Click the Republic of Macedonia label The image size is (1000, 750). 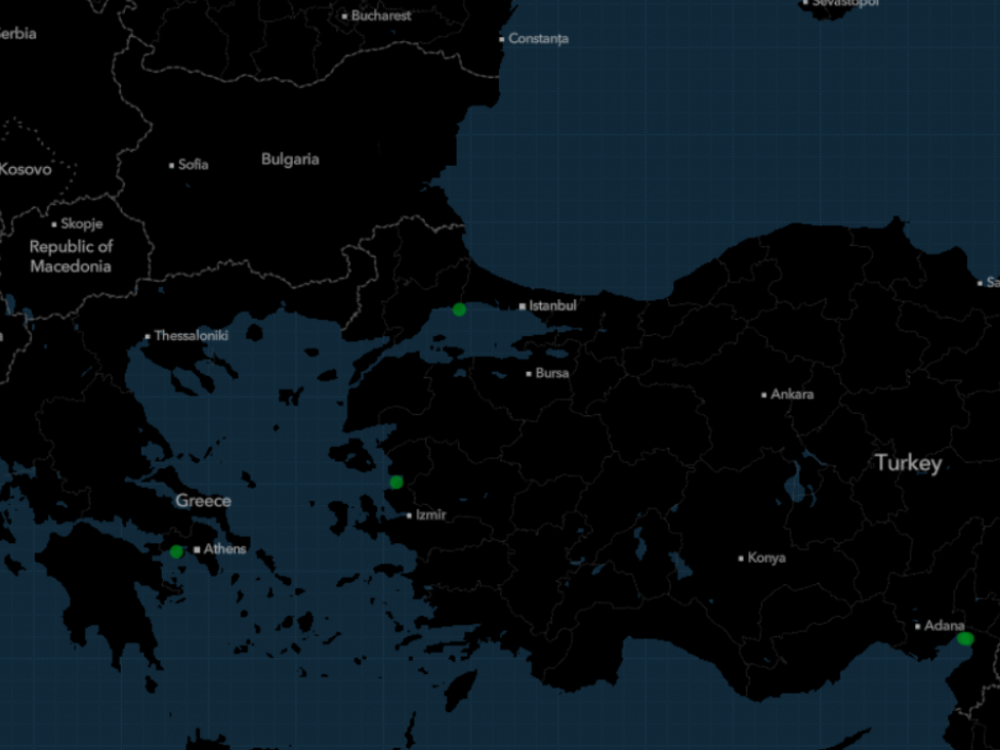tap(71, 256)
